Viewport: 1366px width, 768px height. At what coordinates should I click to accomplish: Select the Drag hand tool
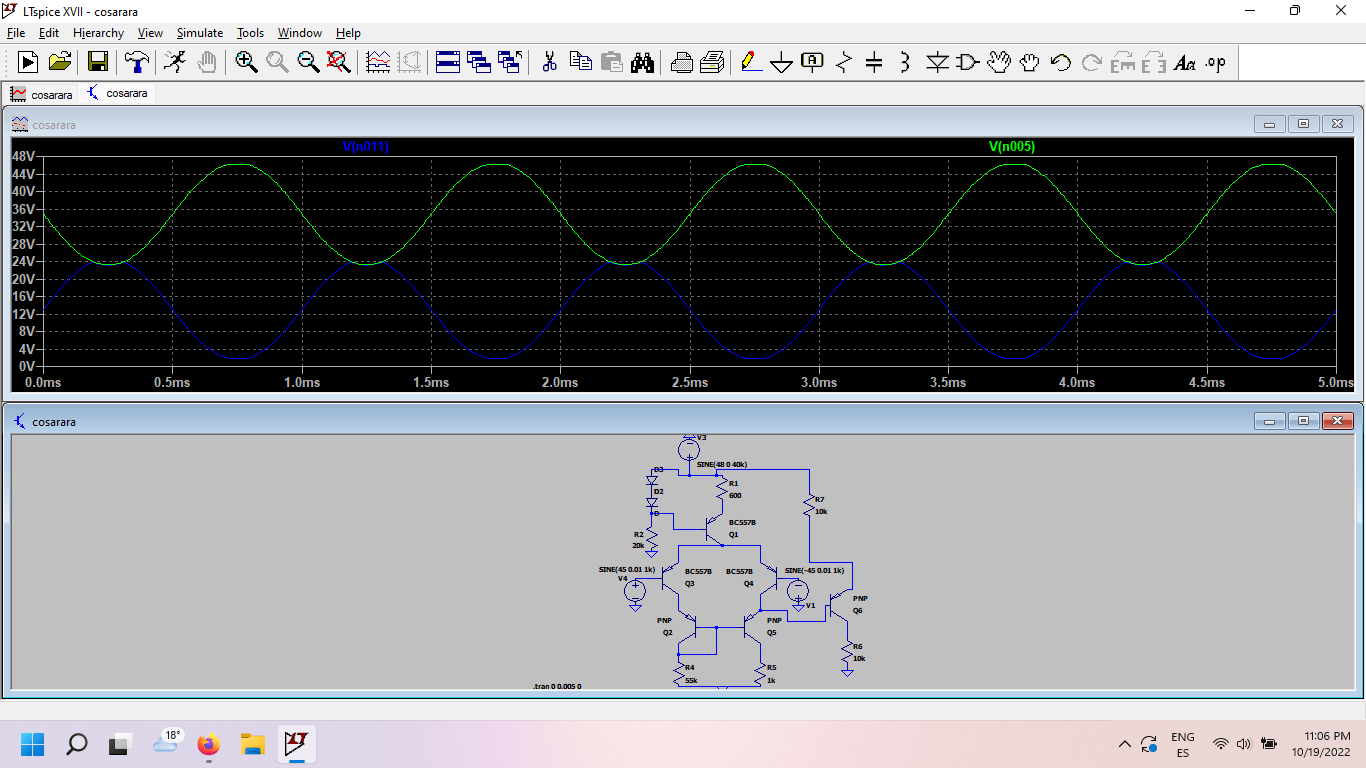tap(1030, 62)
